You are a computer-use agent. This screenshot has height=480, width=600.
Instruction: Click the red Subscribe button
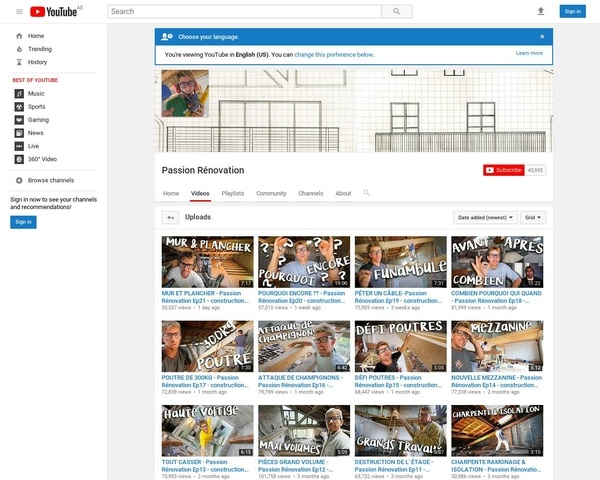[504, 170]
